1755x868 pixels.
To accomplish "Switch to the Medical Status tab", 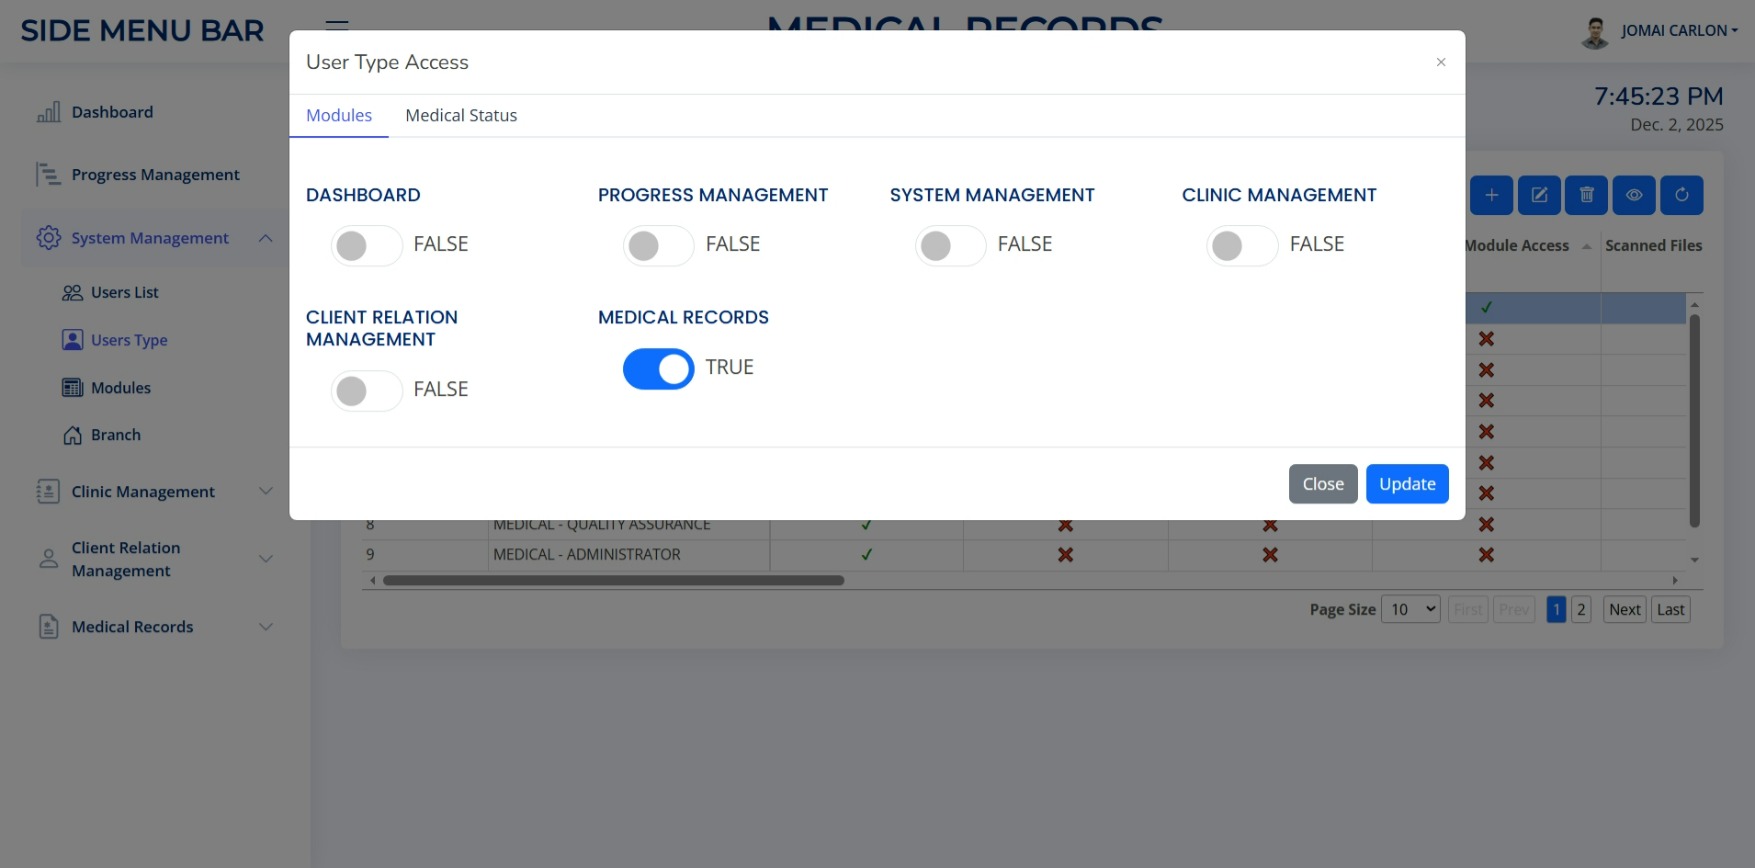I will [461, 116].
